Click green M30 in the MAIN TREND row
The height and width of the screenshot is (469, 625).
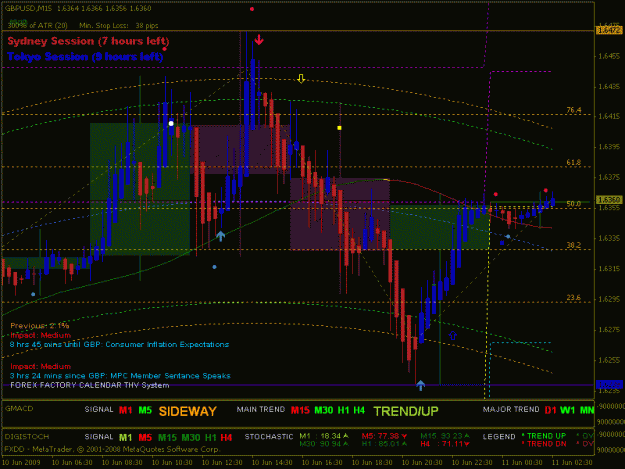click(x=324, y=410)
